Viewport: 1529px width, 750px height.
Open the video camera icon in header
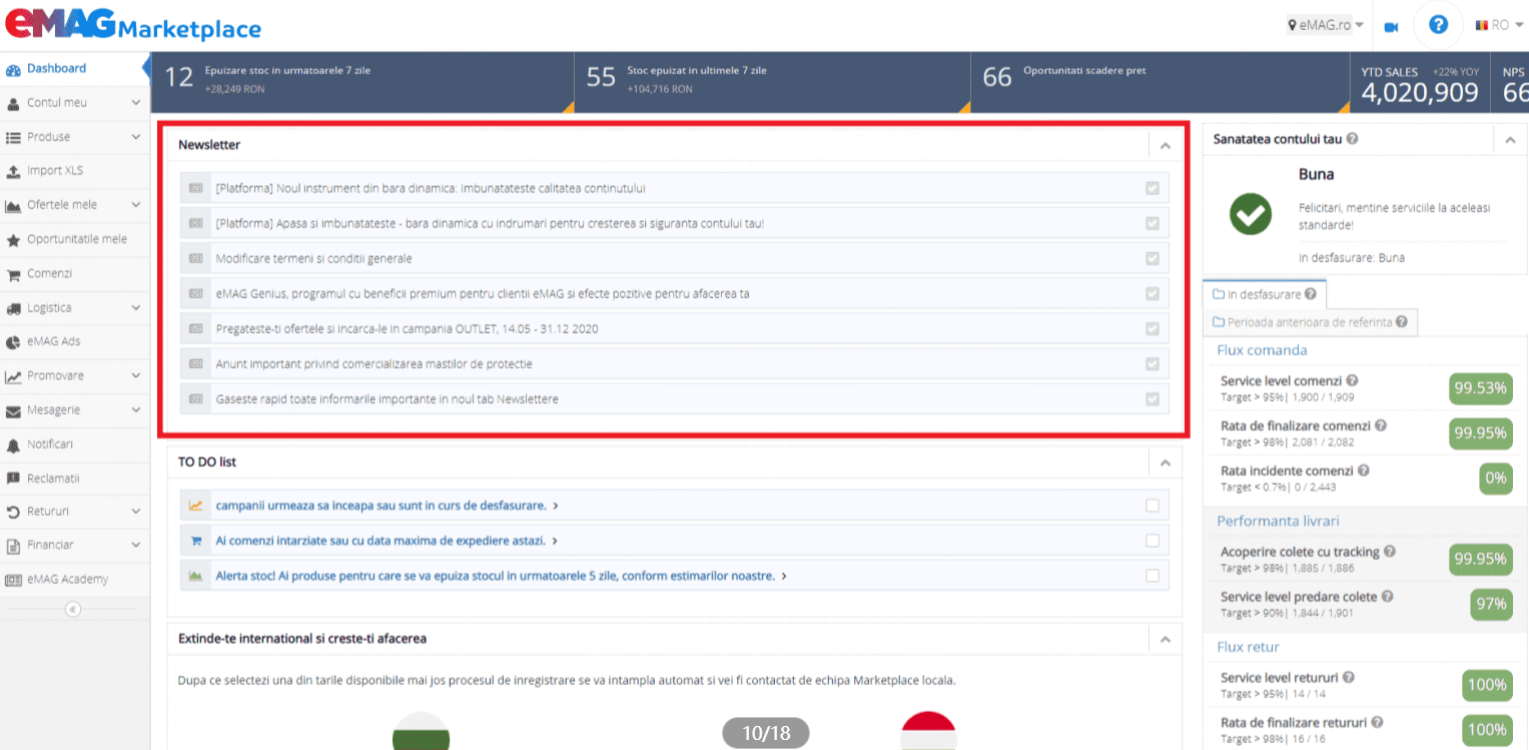(1391, 27)
